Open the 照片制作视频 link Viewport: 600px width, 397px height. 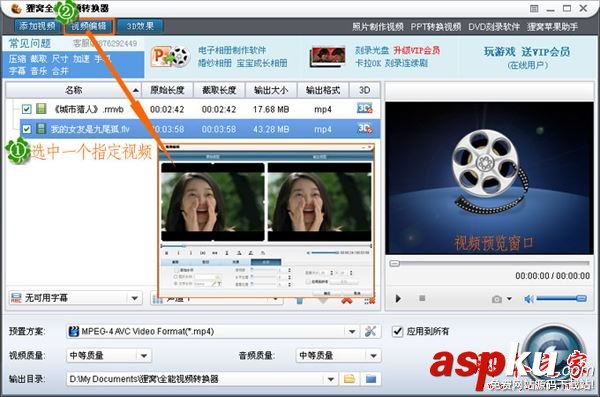coord(378,27)
